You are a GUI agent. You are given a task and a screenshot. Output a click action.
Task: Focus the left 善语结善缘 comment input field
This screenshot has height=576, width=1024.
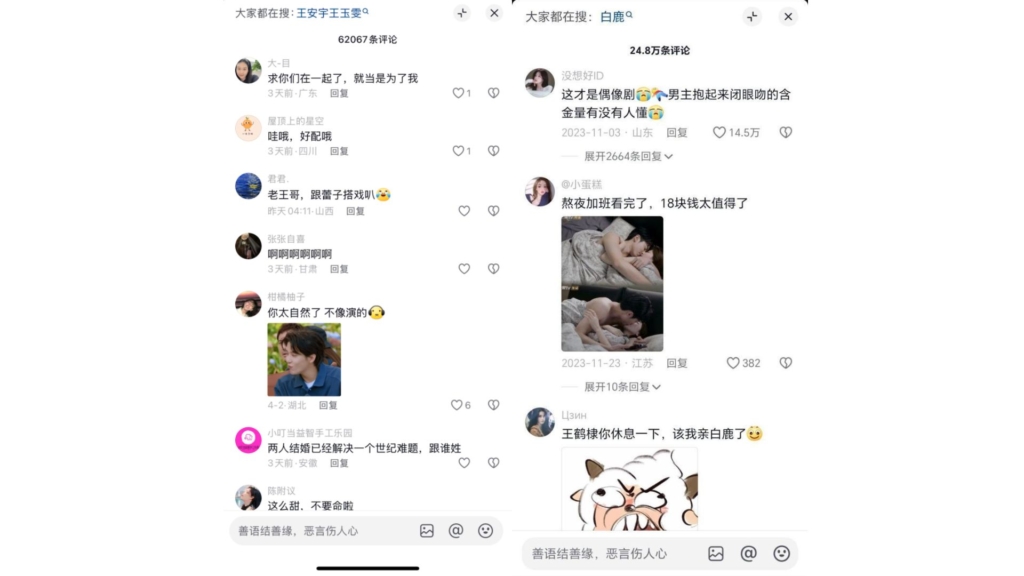(323, 531)
